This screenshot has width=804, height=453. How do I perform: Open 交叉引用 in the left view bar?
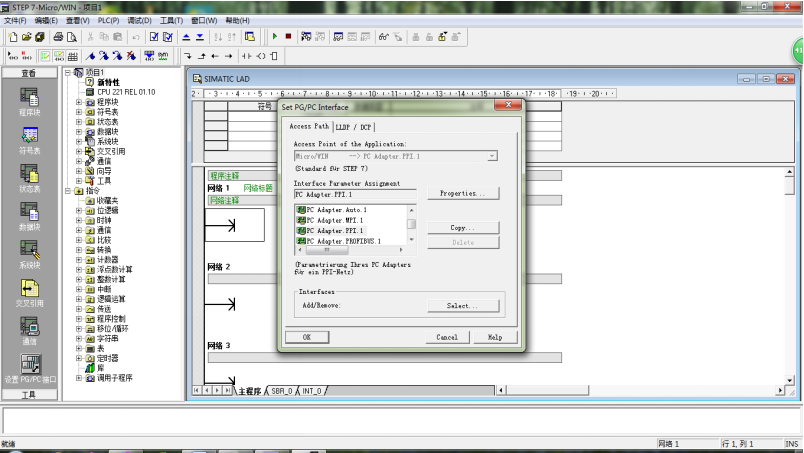29,292
